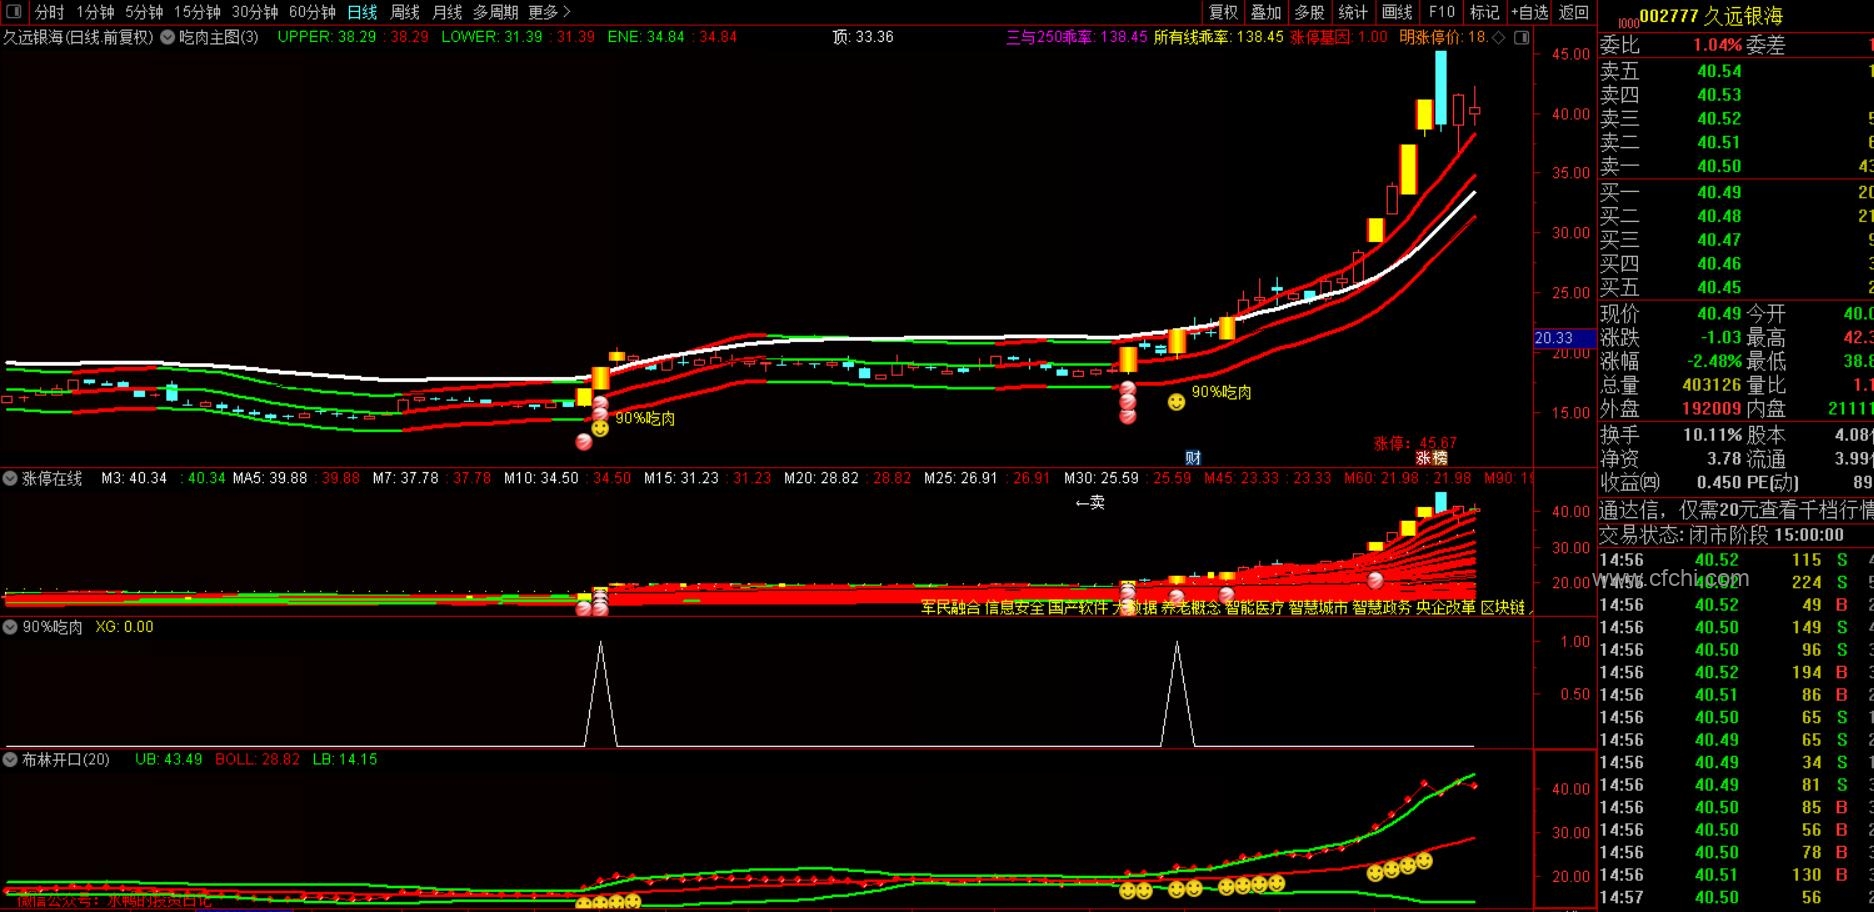The image size is (1874, 912).
Task: Click the 买一 price 40.49
Action: tap(1719, 192)
